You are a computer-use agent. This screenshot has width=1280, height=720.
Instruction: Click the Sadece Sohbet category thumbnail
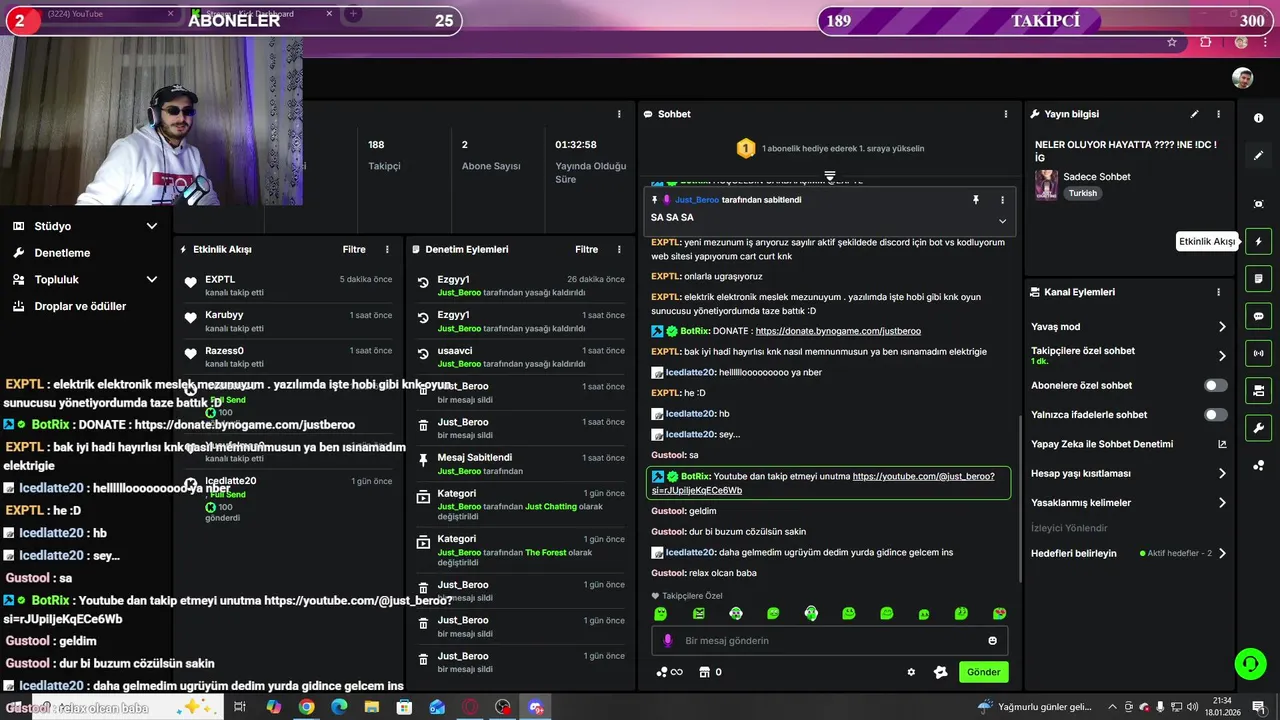coord(1046,185)
